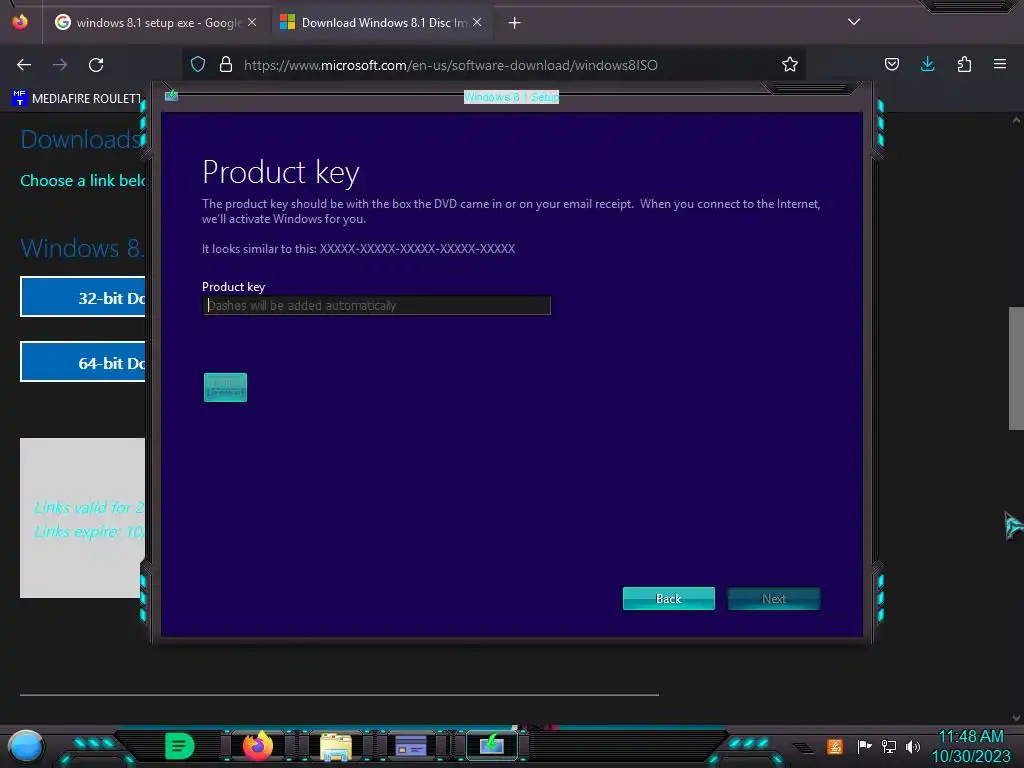
Task: Close the Download Windows 8.1 tab
Action: (477, 22)
